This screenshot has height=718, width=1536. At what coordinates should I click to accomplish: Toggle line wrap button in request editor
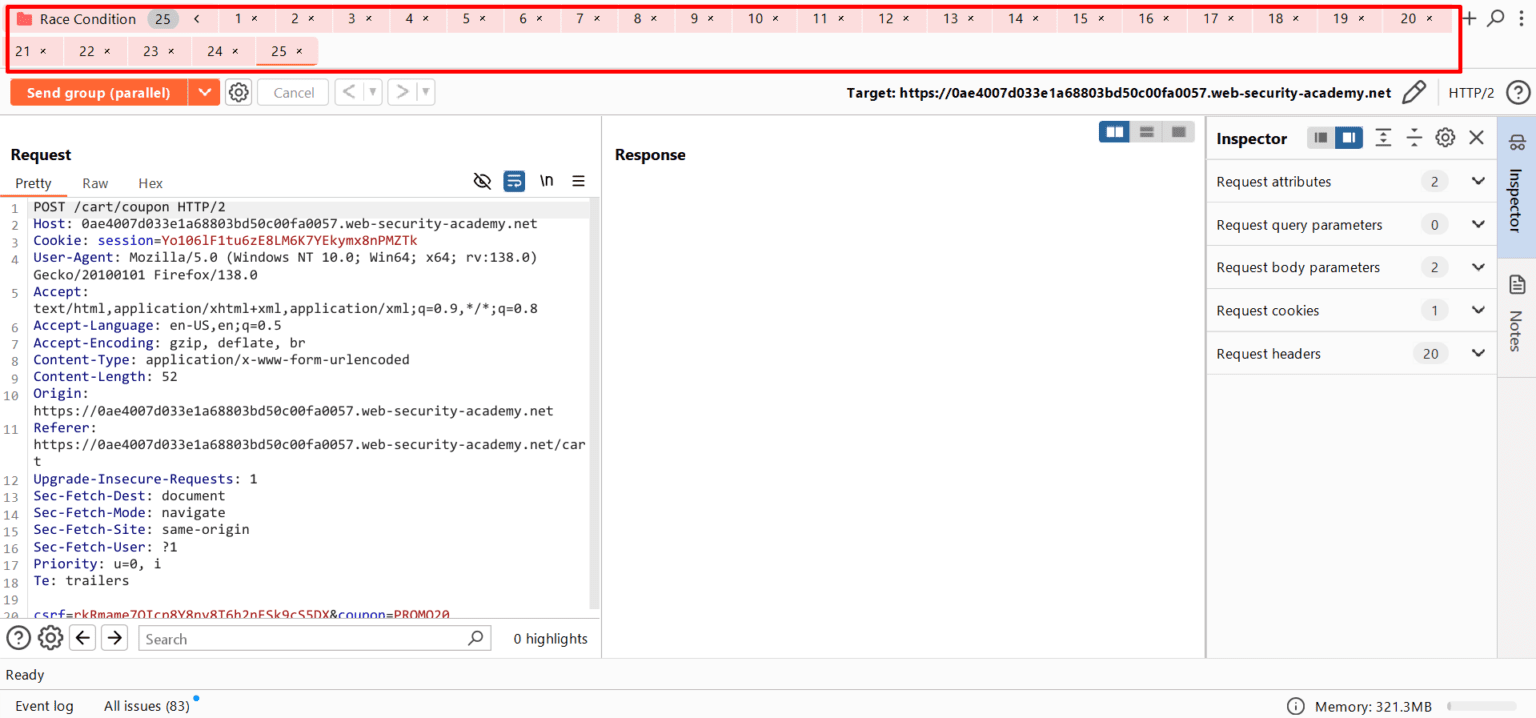(514, 181)
